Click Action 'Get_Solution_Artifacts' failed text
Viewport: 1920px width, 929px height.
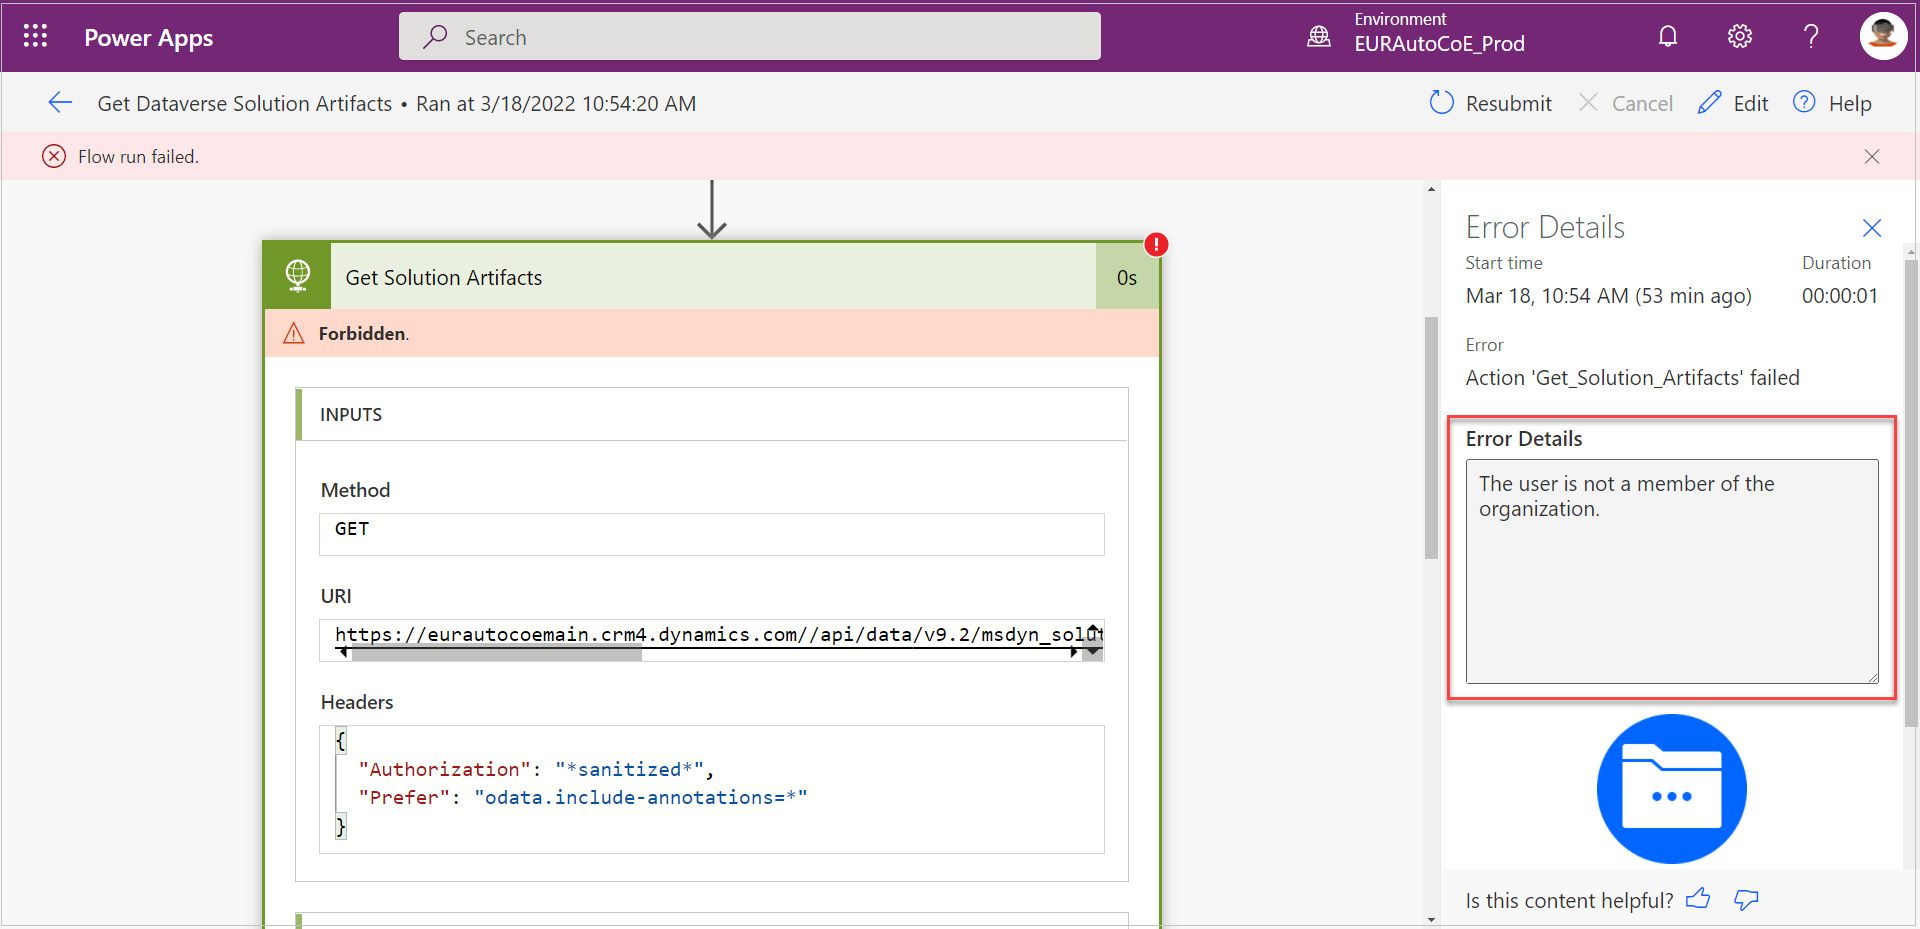pos(1632,378)
